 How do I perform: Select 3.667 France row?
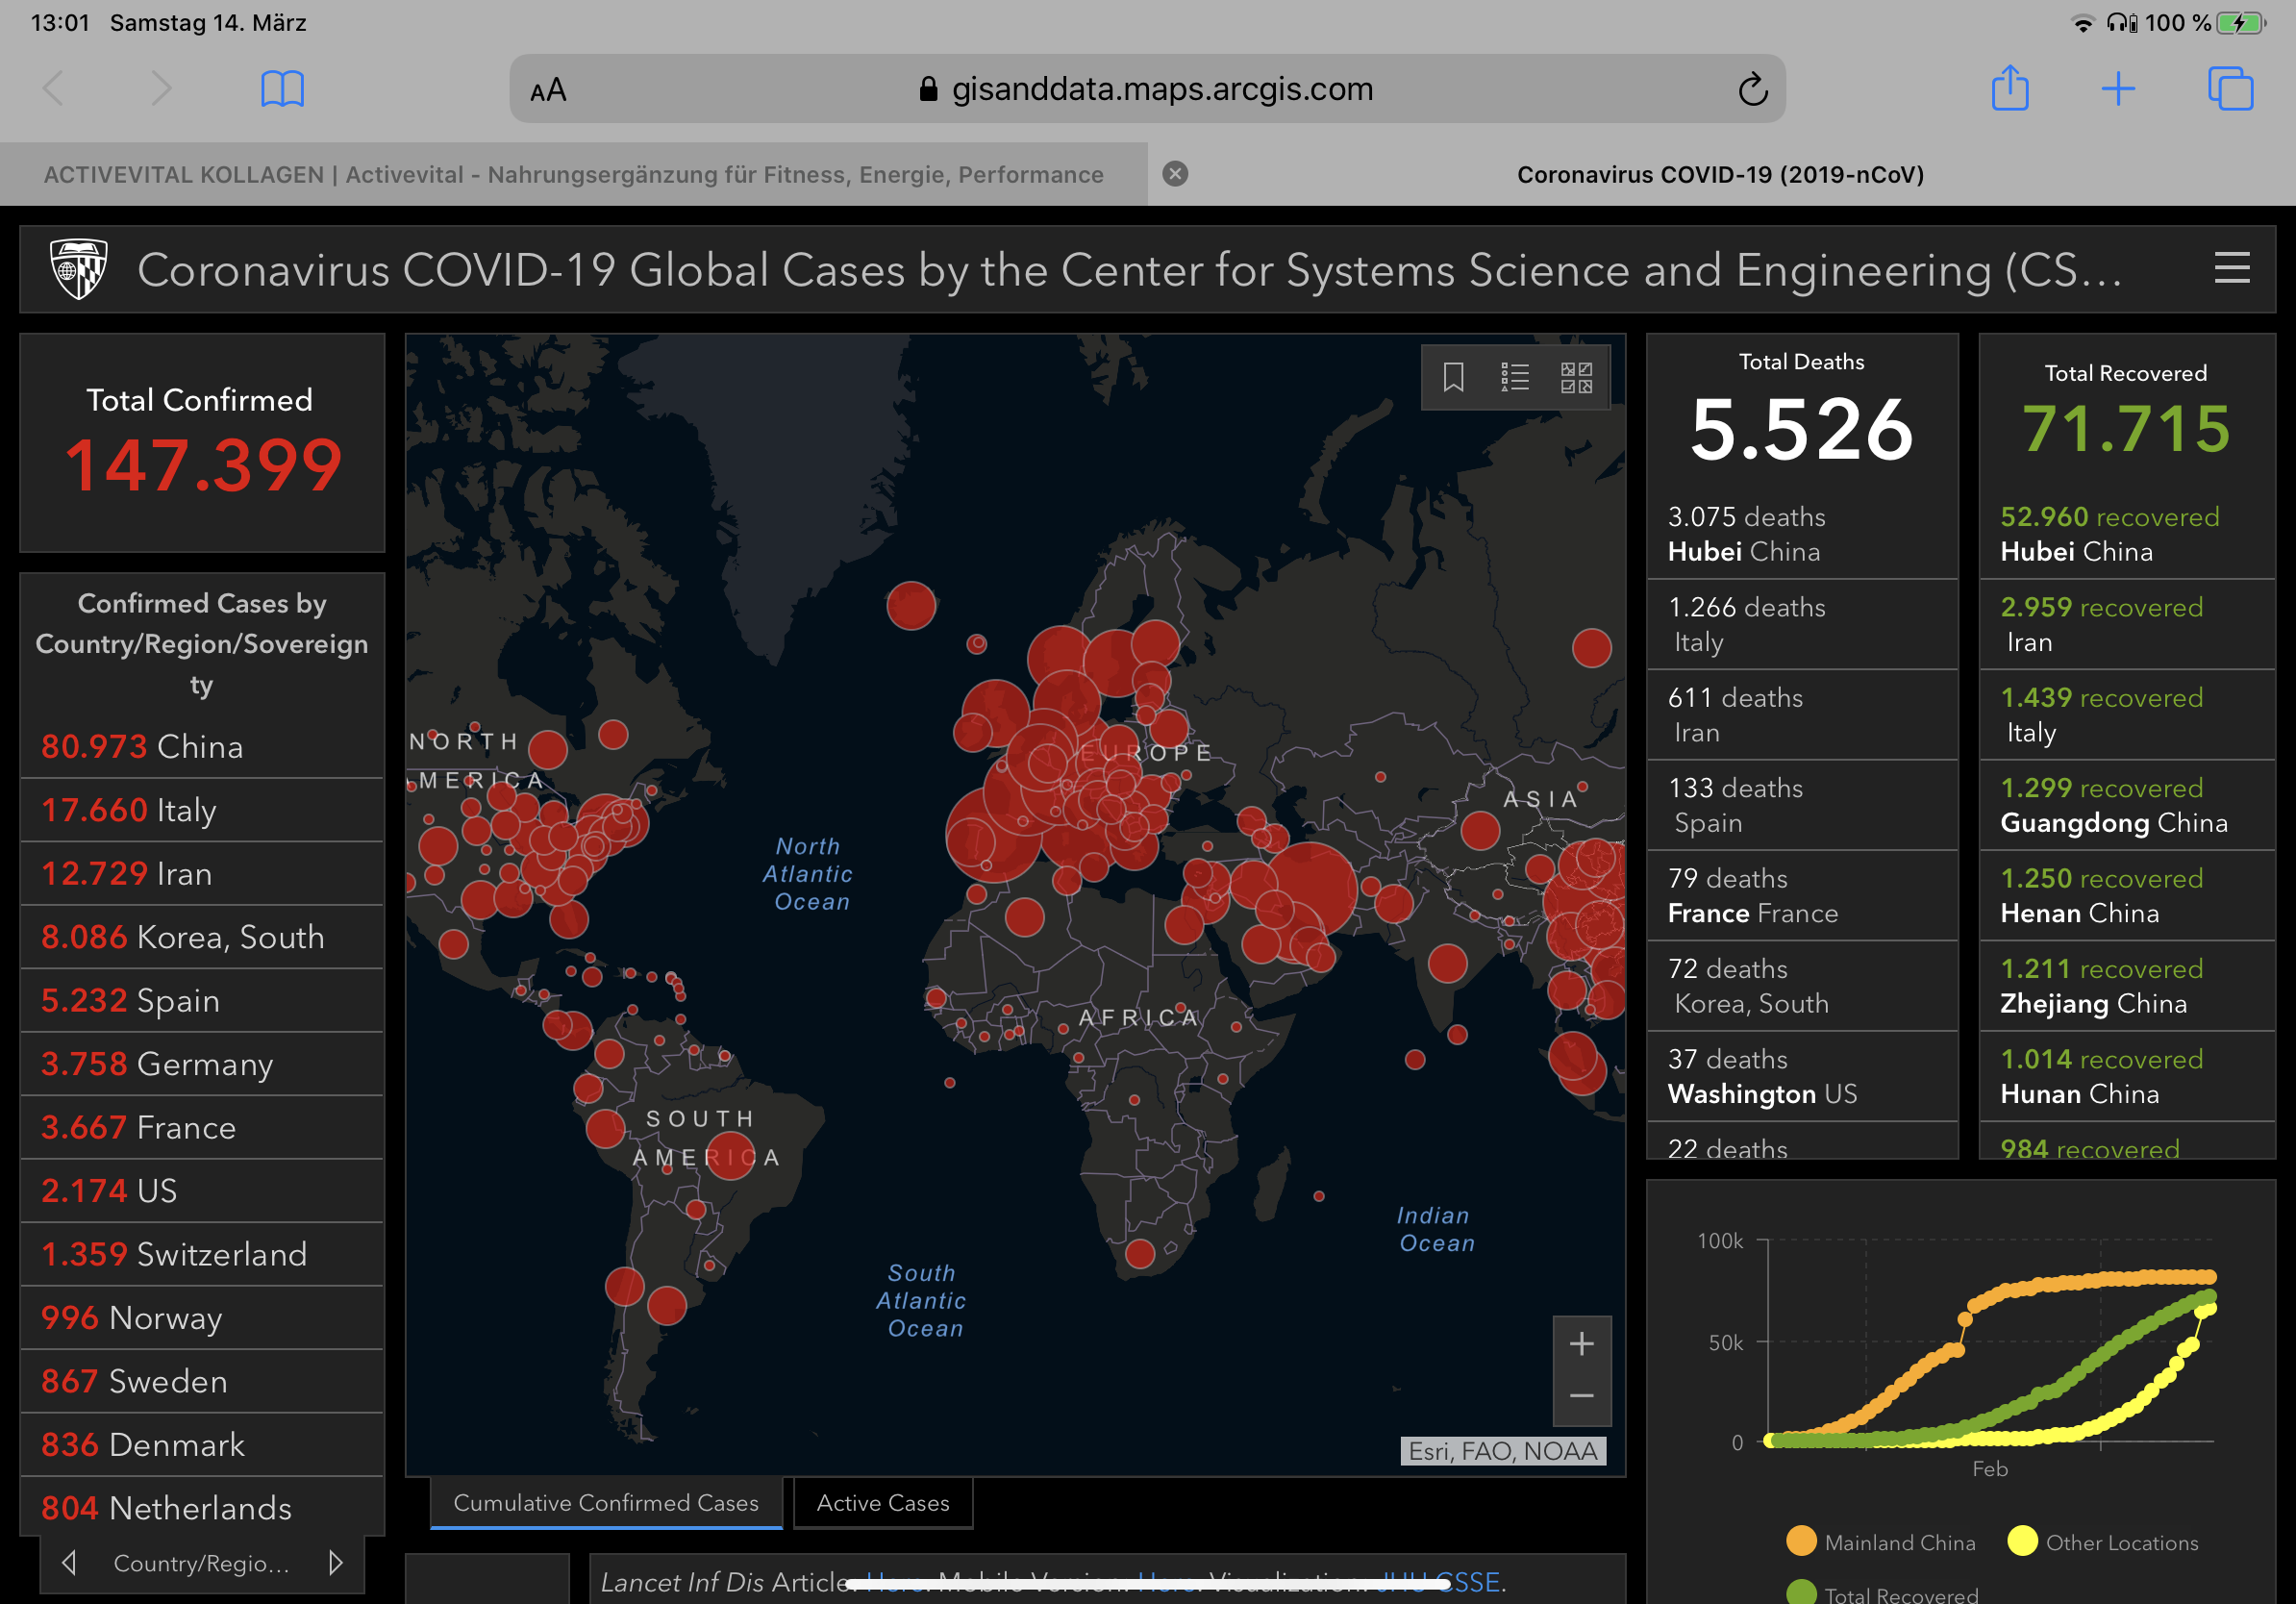pos(202,1128)
